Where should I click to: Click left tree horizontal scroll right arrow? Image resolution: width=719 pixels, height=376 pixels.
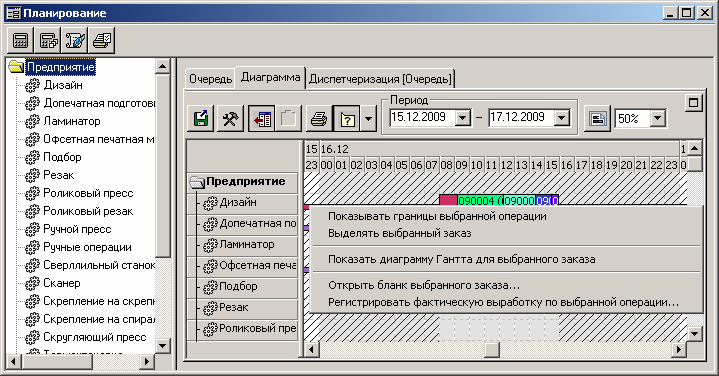[x=146, y=361]
